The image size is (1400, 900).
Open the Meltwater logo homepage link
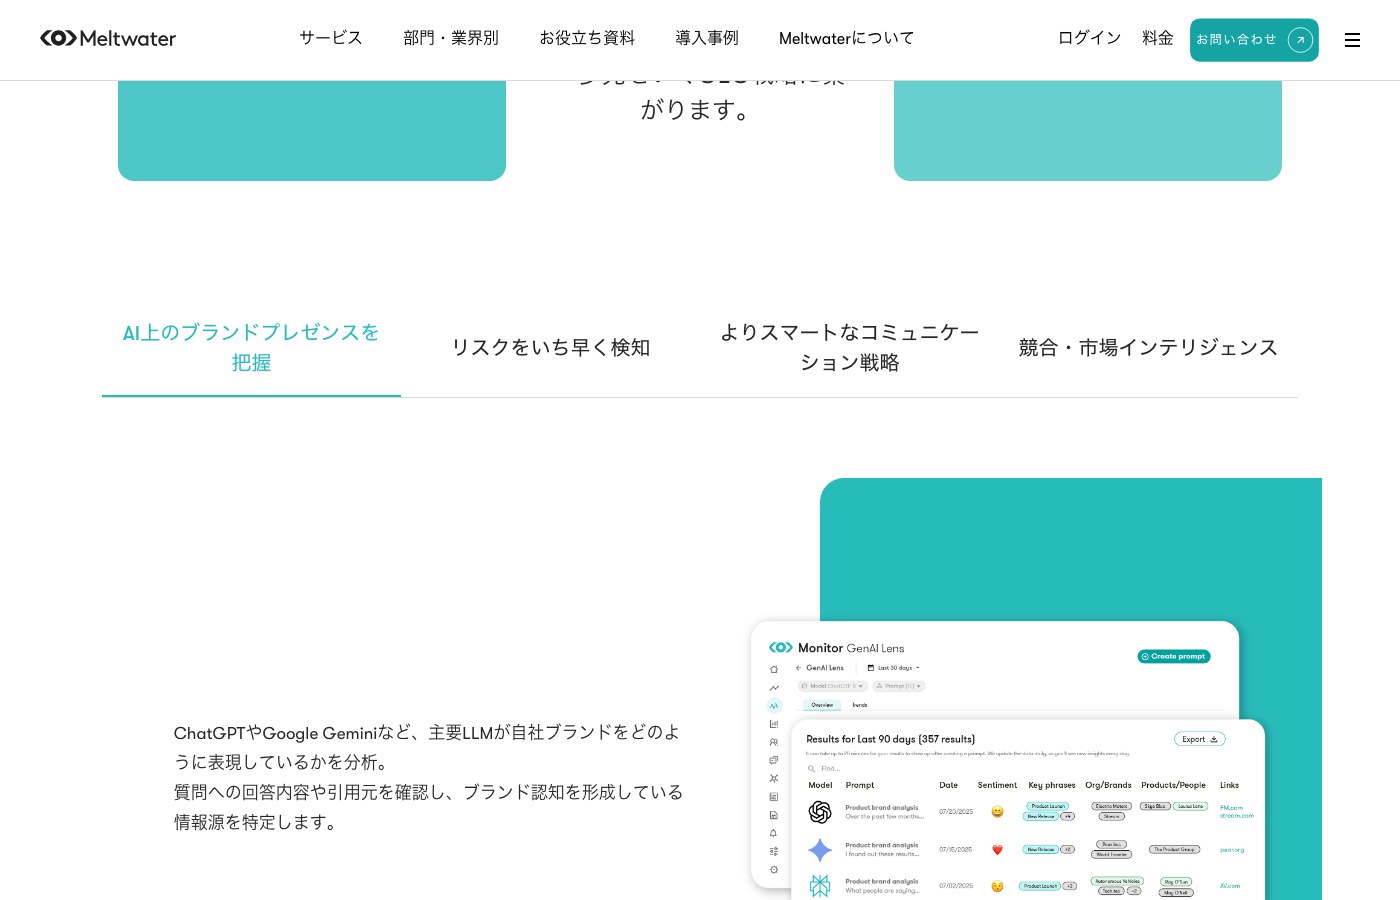108,38
